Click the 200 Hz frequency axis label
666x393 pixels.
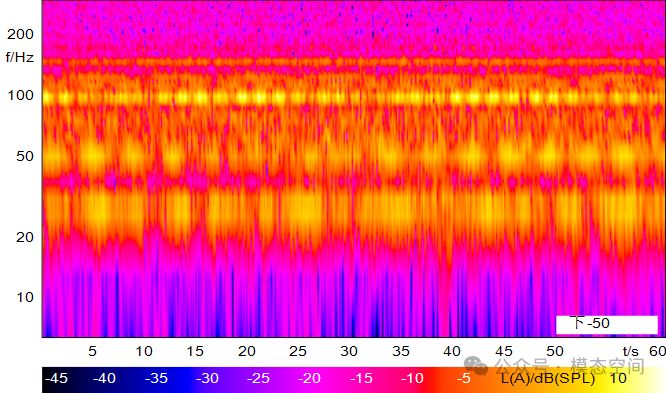pyautogui.click(x=20, y=34)
